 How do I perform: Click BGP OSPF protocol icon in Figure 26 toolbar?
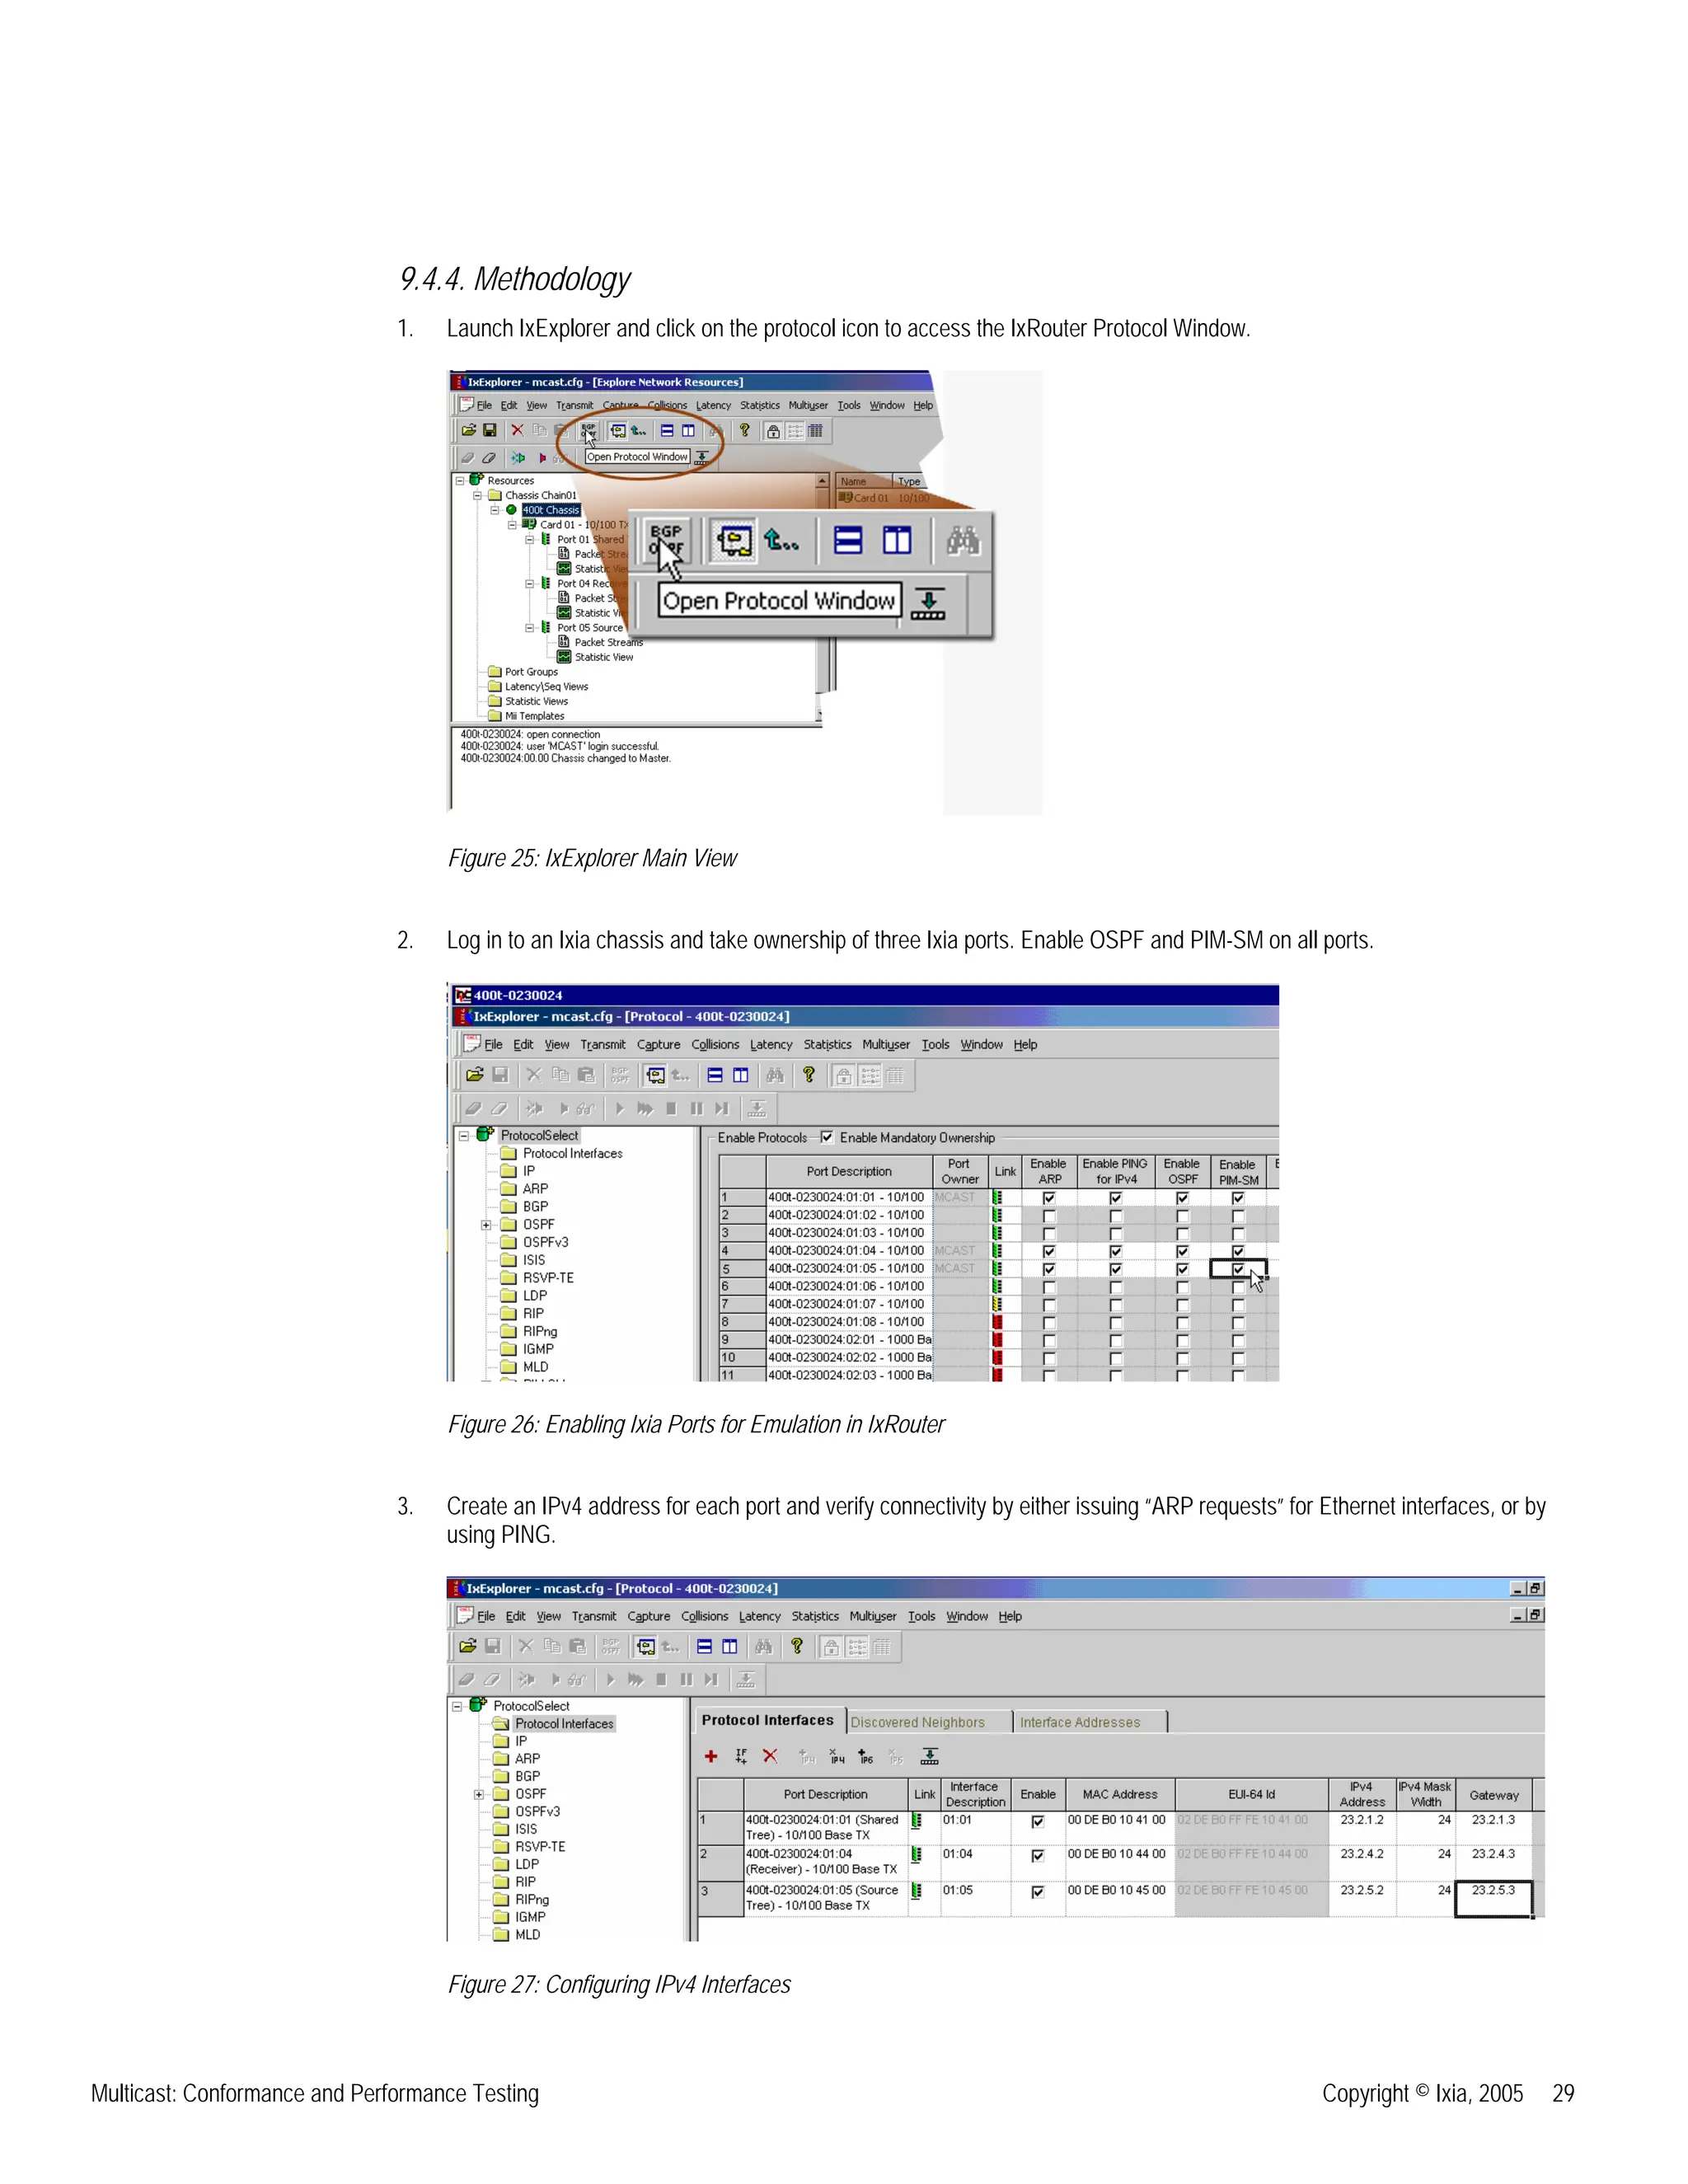[620, 1075]
